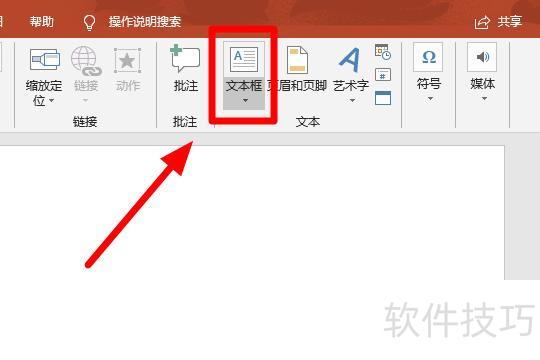Screen dimensions: 540x360
Task: Insert slide number icon
Action: pyautogui.click(x=383, y=74)
